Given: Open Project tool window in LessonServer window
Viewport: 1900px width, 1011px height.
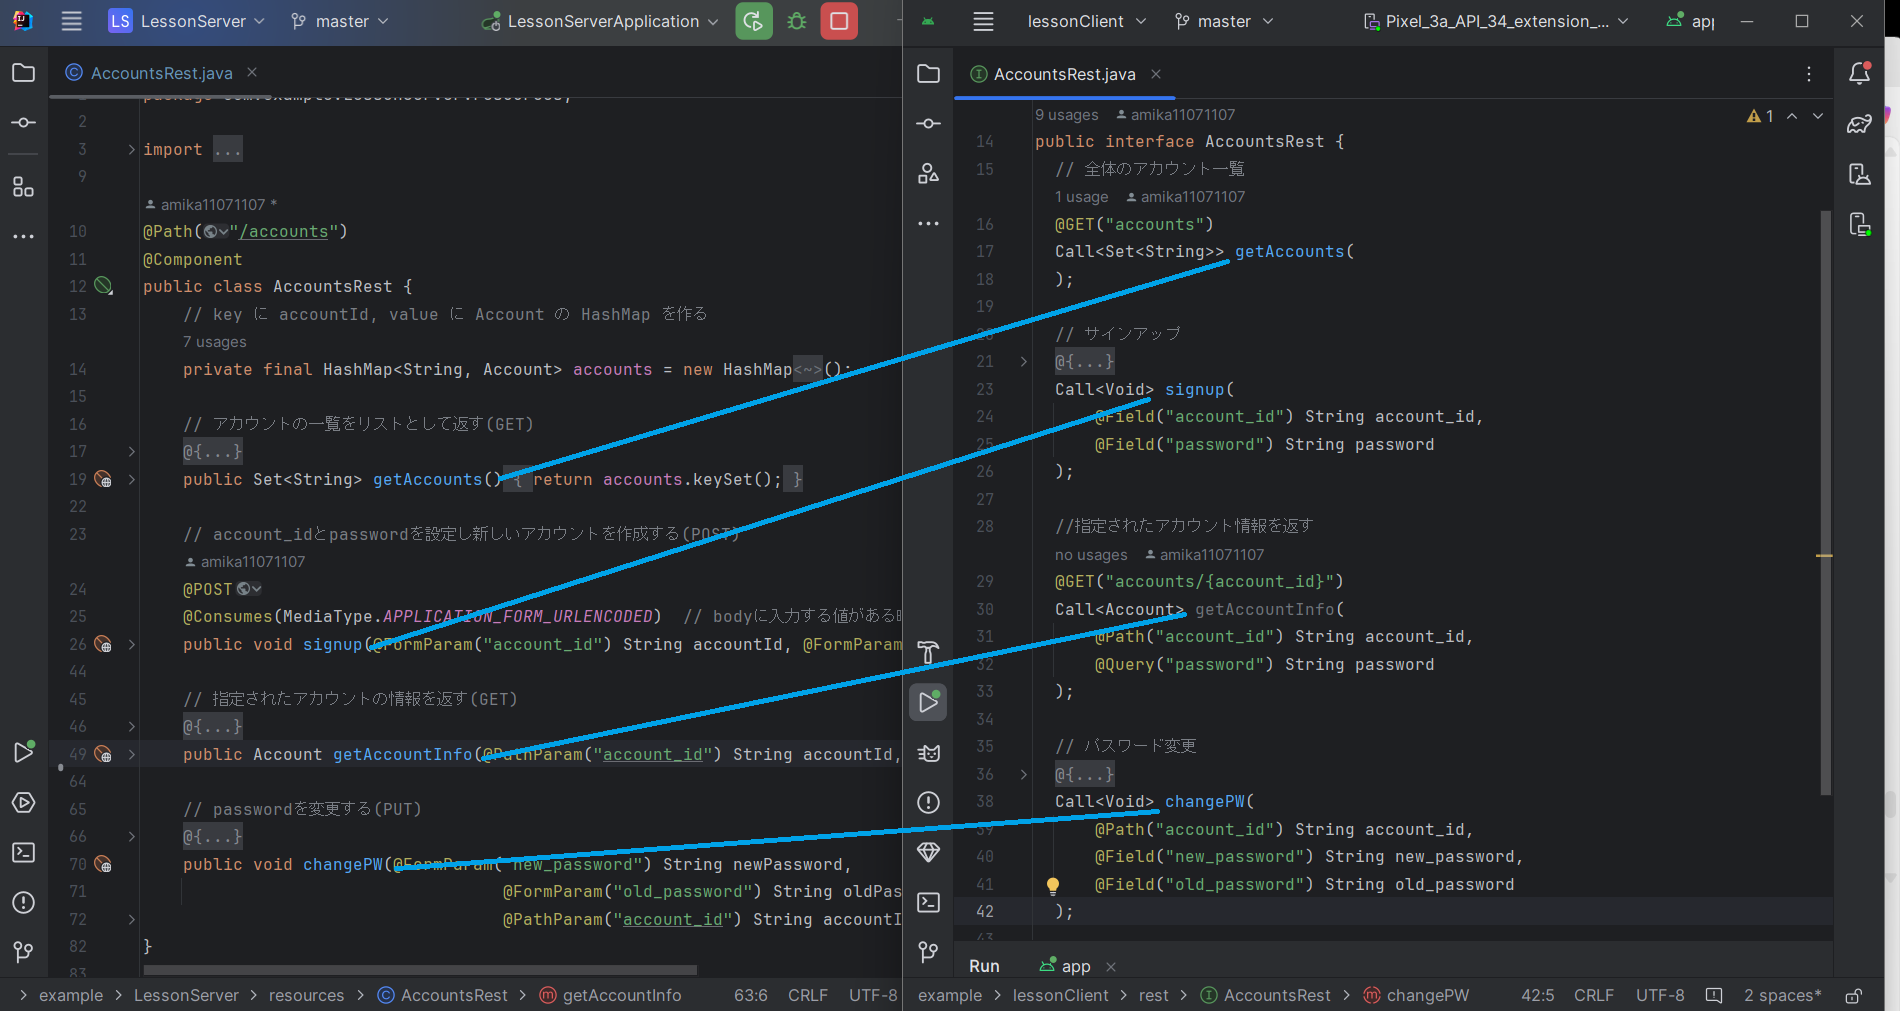Looking at the screenshot, I should tap(23, 73).
